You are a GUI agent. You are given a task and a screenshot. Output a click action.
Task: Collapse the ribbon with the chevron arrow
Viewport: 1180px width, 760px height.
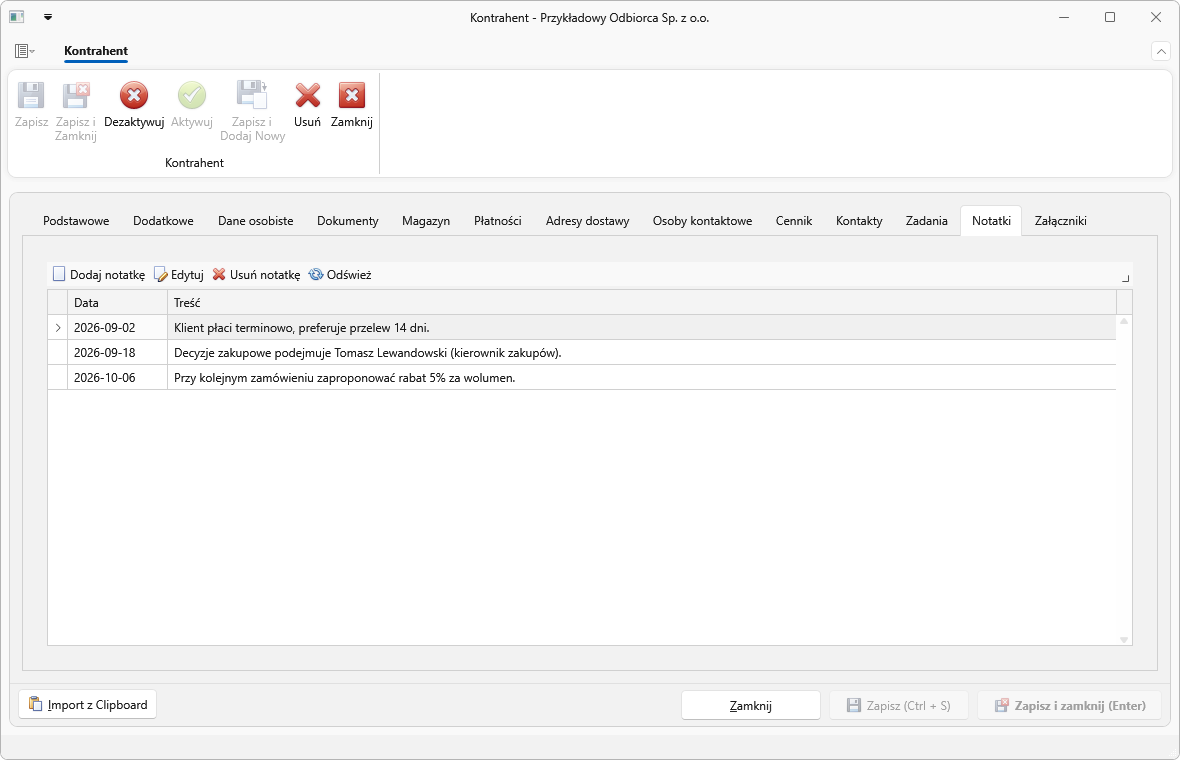1160,51
